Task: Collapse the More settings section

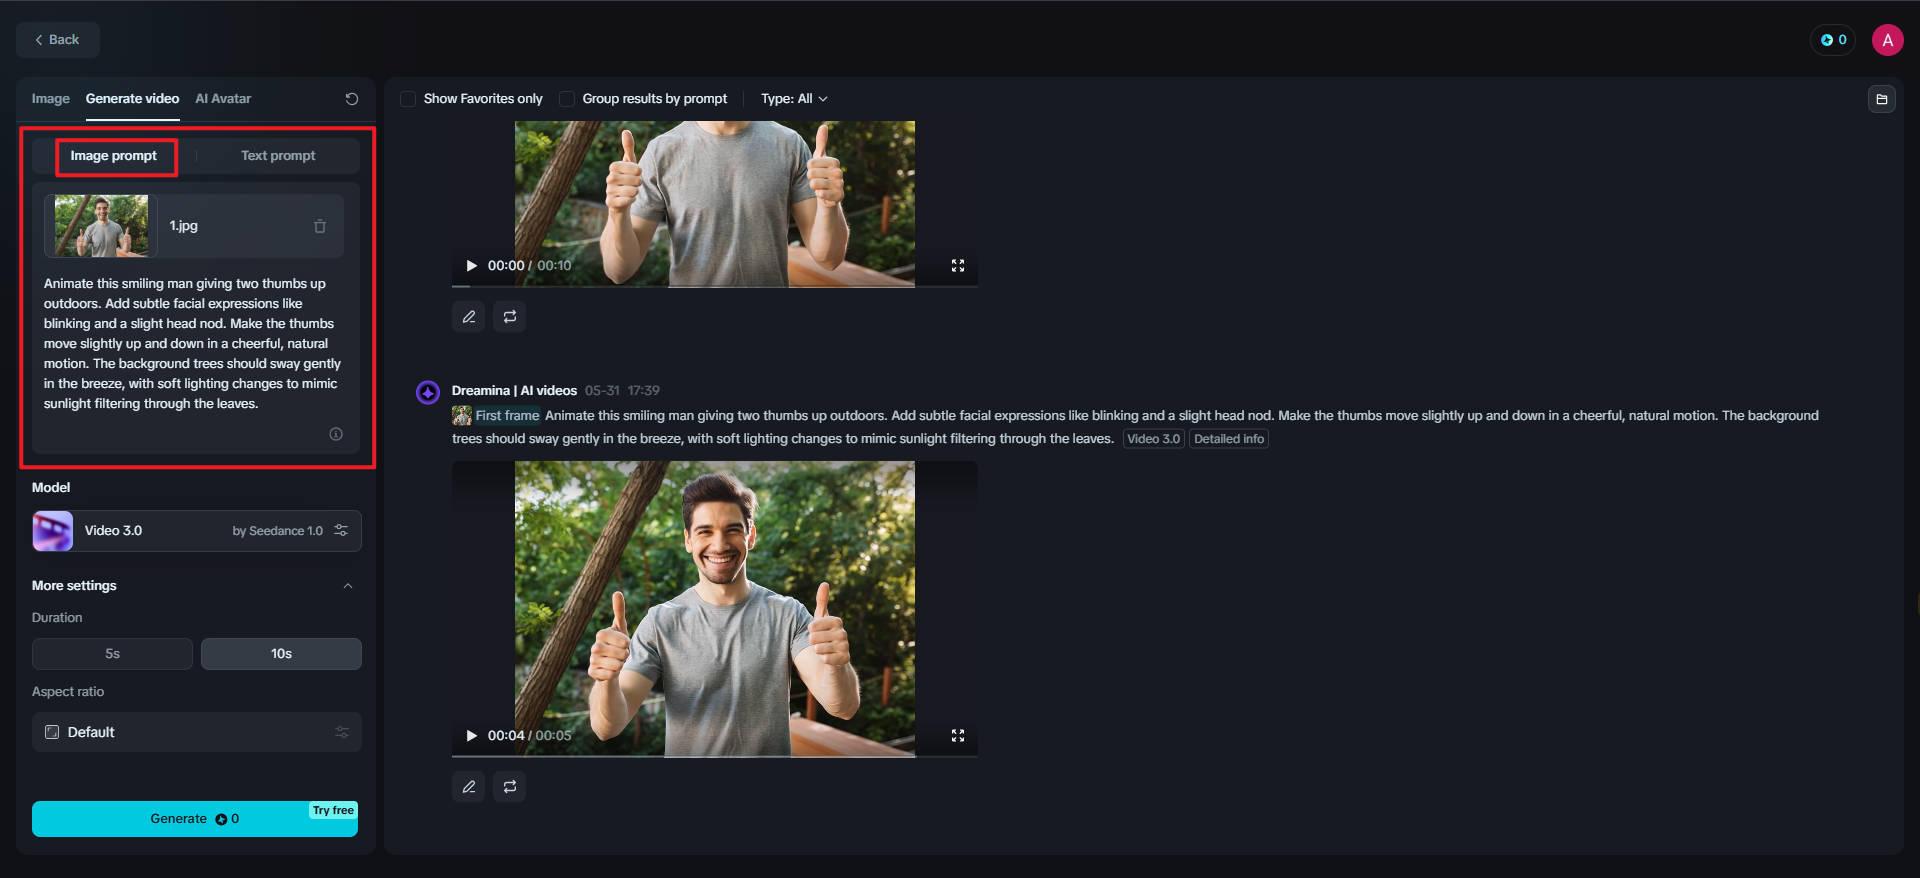Action: click(348, 586)
